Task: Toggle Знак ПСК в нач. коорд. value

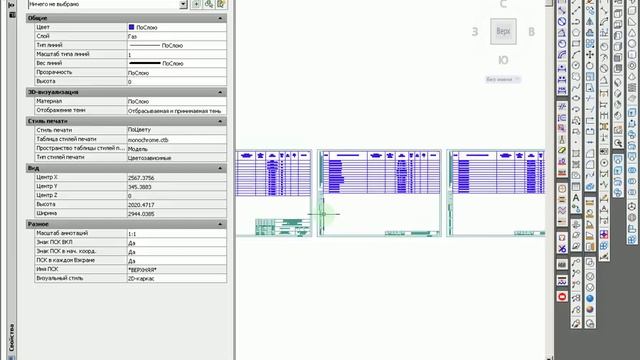Action: click(x=177, y=251)
